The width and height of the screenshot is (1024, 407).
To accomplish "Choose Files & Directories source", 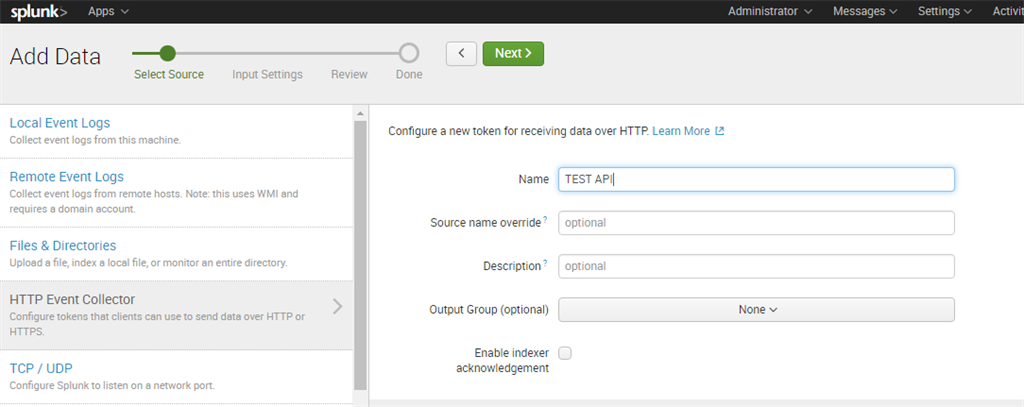I will pos(62,246).
